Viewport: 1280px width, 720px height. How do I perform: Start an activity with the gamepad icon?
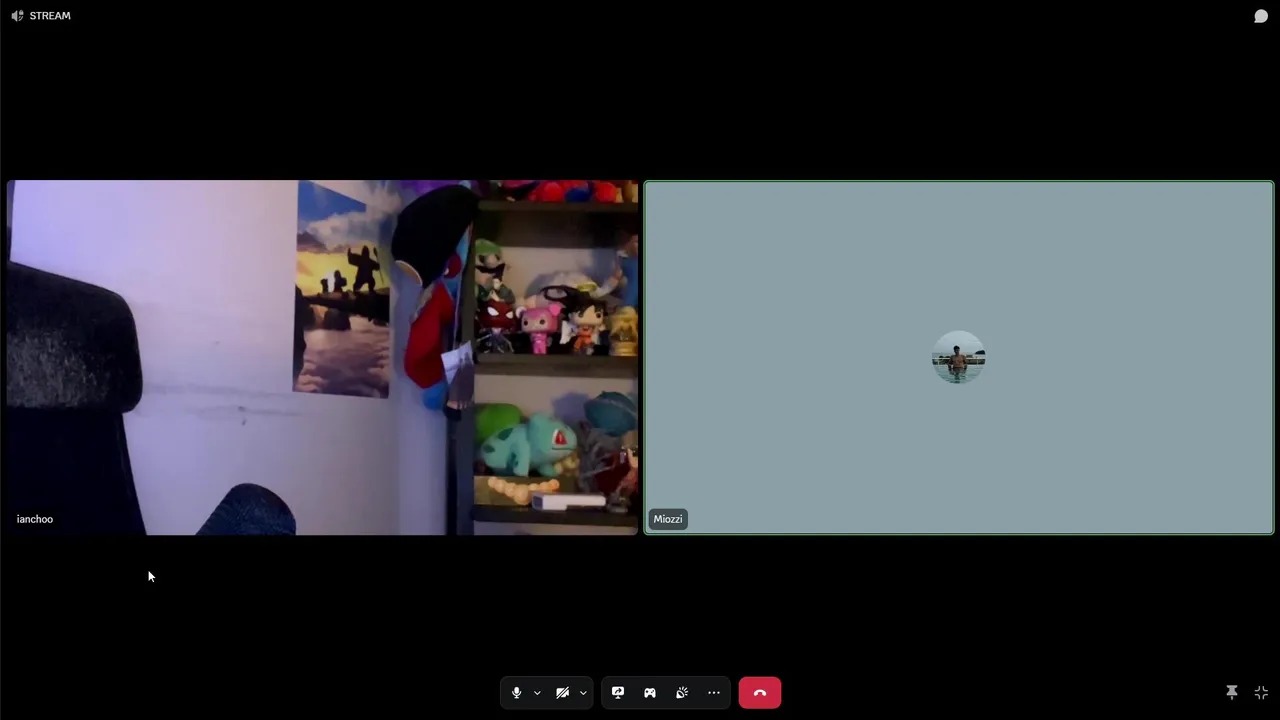(650, 693)
